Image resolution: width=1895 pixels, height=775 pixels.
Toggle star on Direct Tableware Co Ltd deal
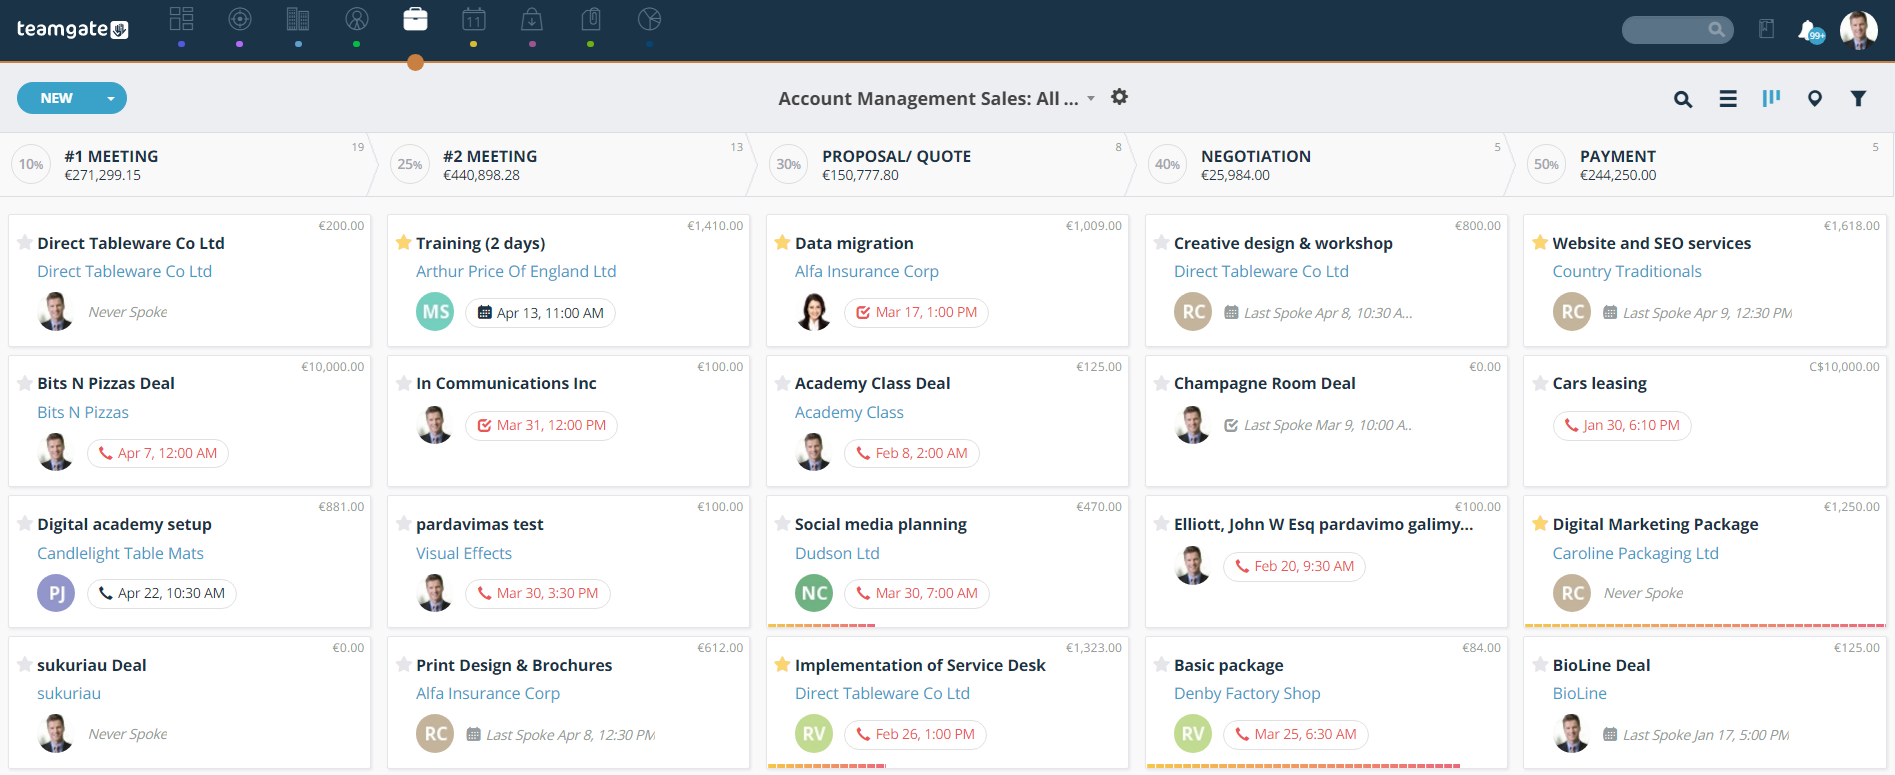(x=24, y=242)
